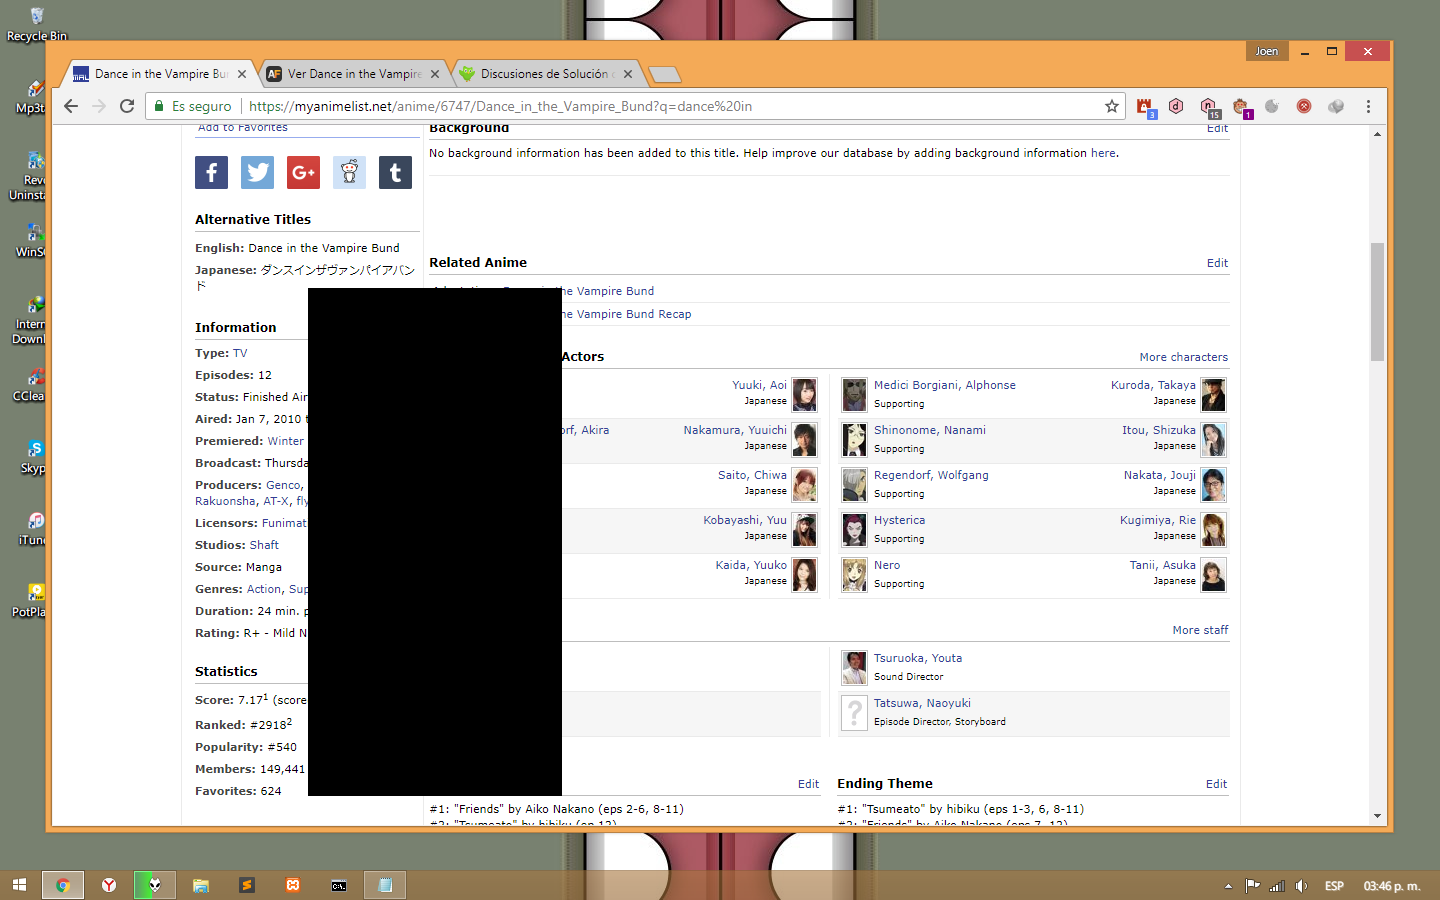1440x900 pixels.
Task: Click the TV type link
Action: (x=240, y=353)
